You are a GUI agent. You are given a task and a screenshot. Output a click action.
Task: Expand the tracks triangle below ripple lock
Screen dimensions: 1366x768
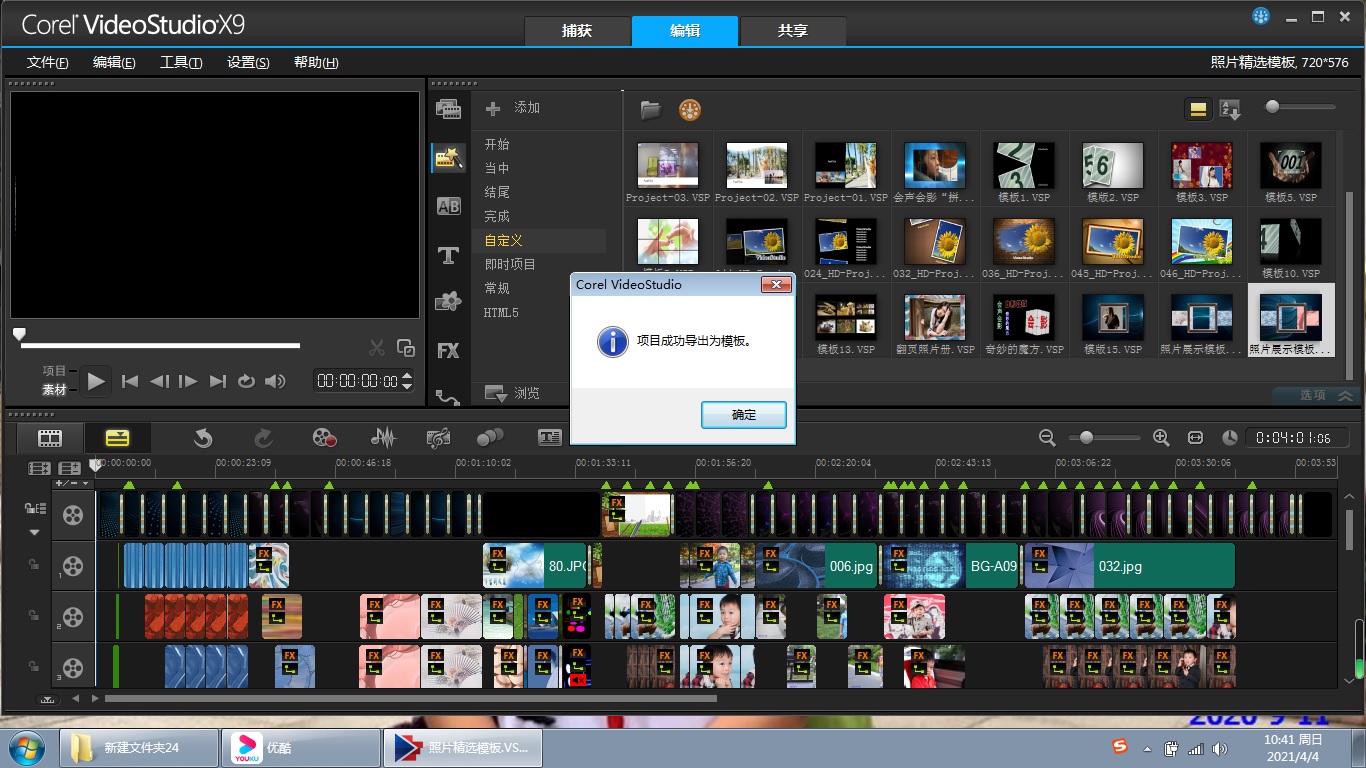[x=34, y=533]
